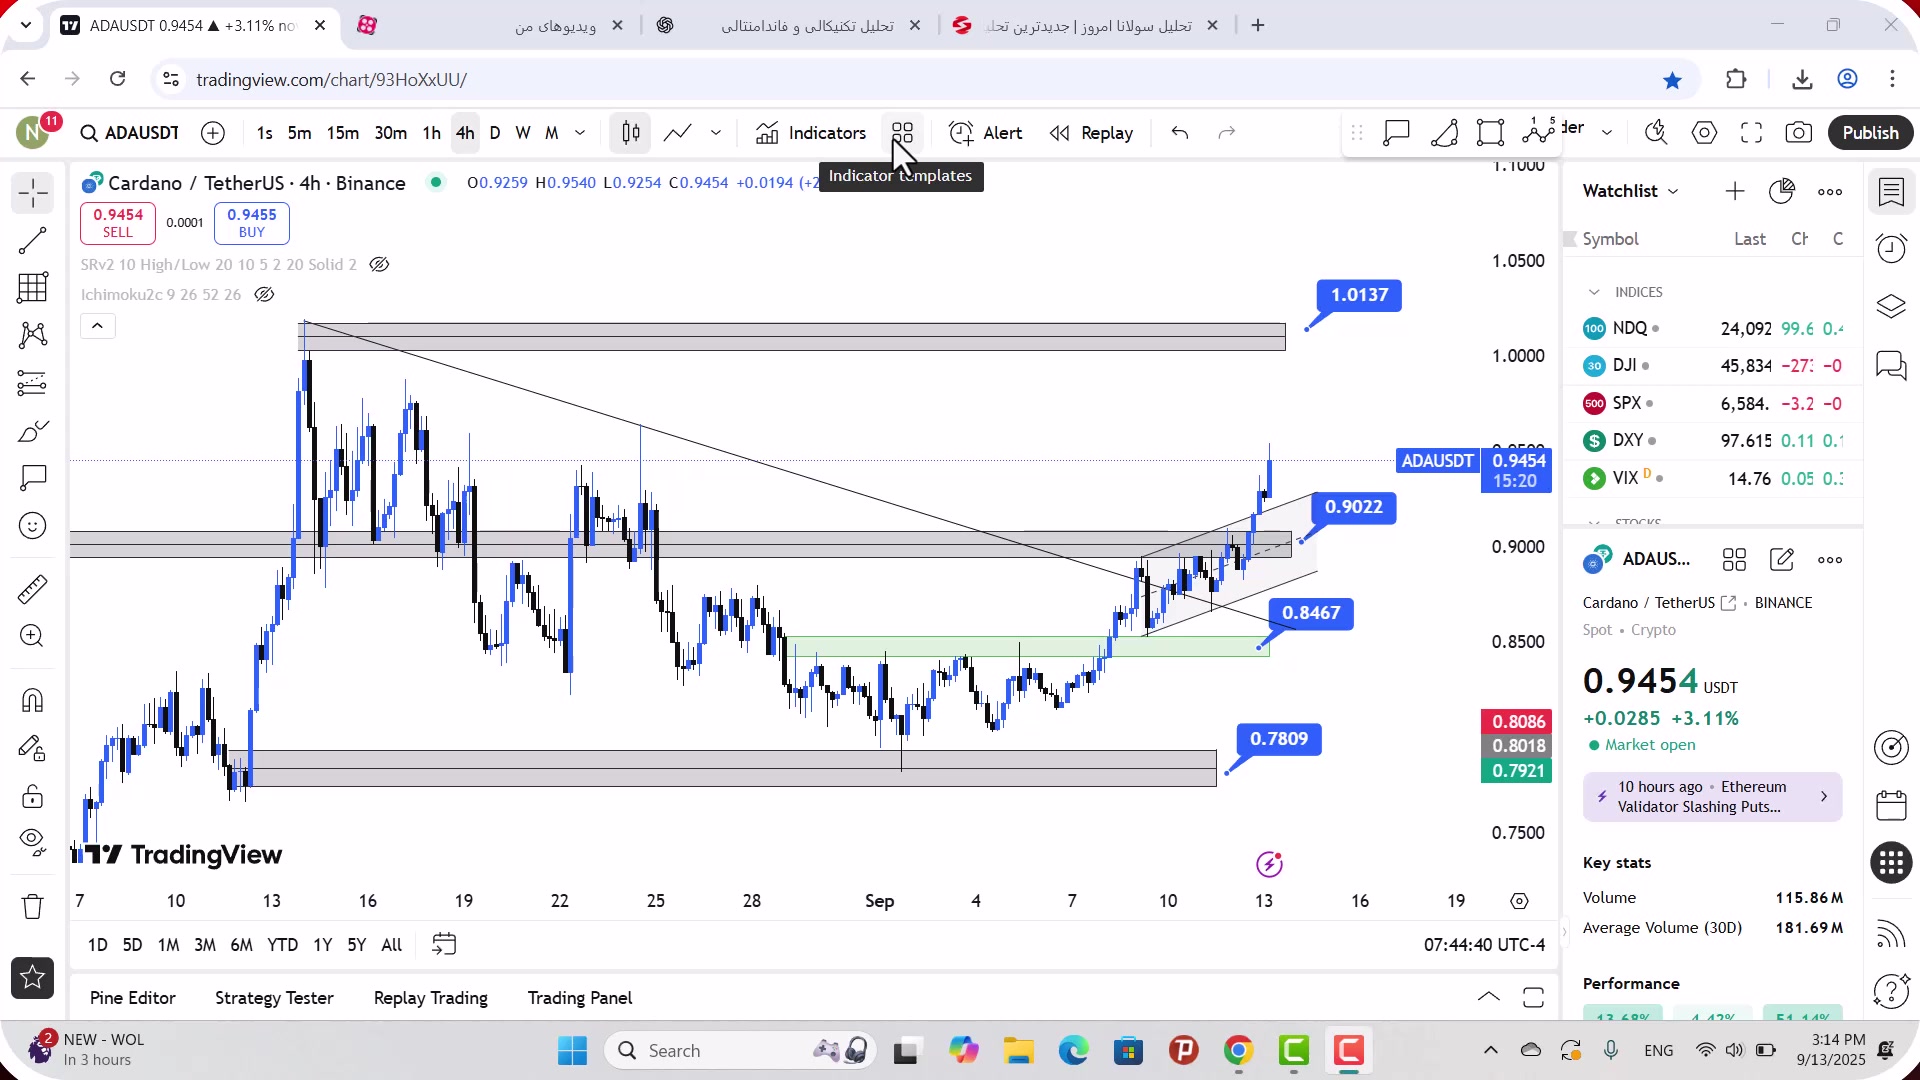Image resolution: width=1920 pixels, height=1080 pixels.
Task: Start bar Replay mode
Action: [x=1091, y=133]
